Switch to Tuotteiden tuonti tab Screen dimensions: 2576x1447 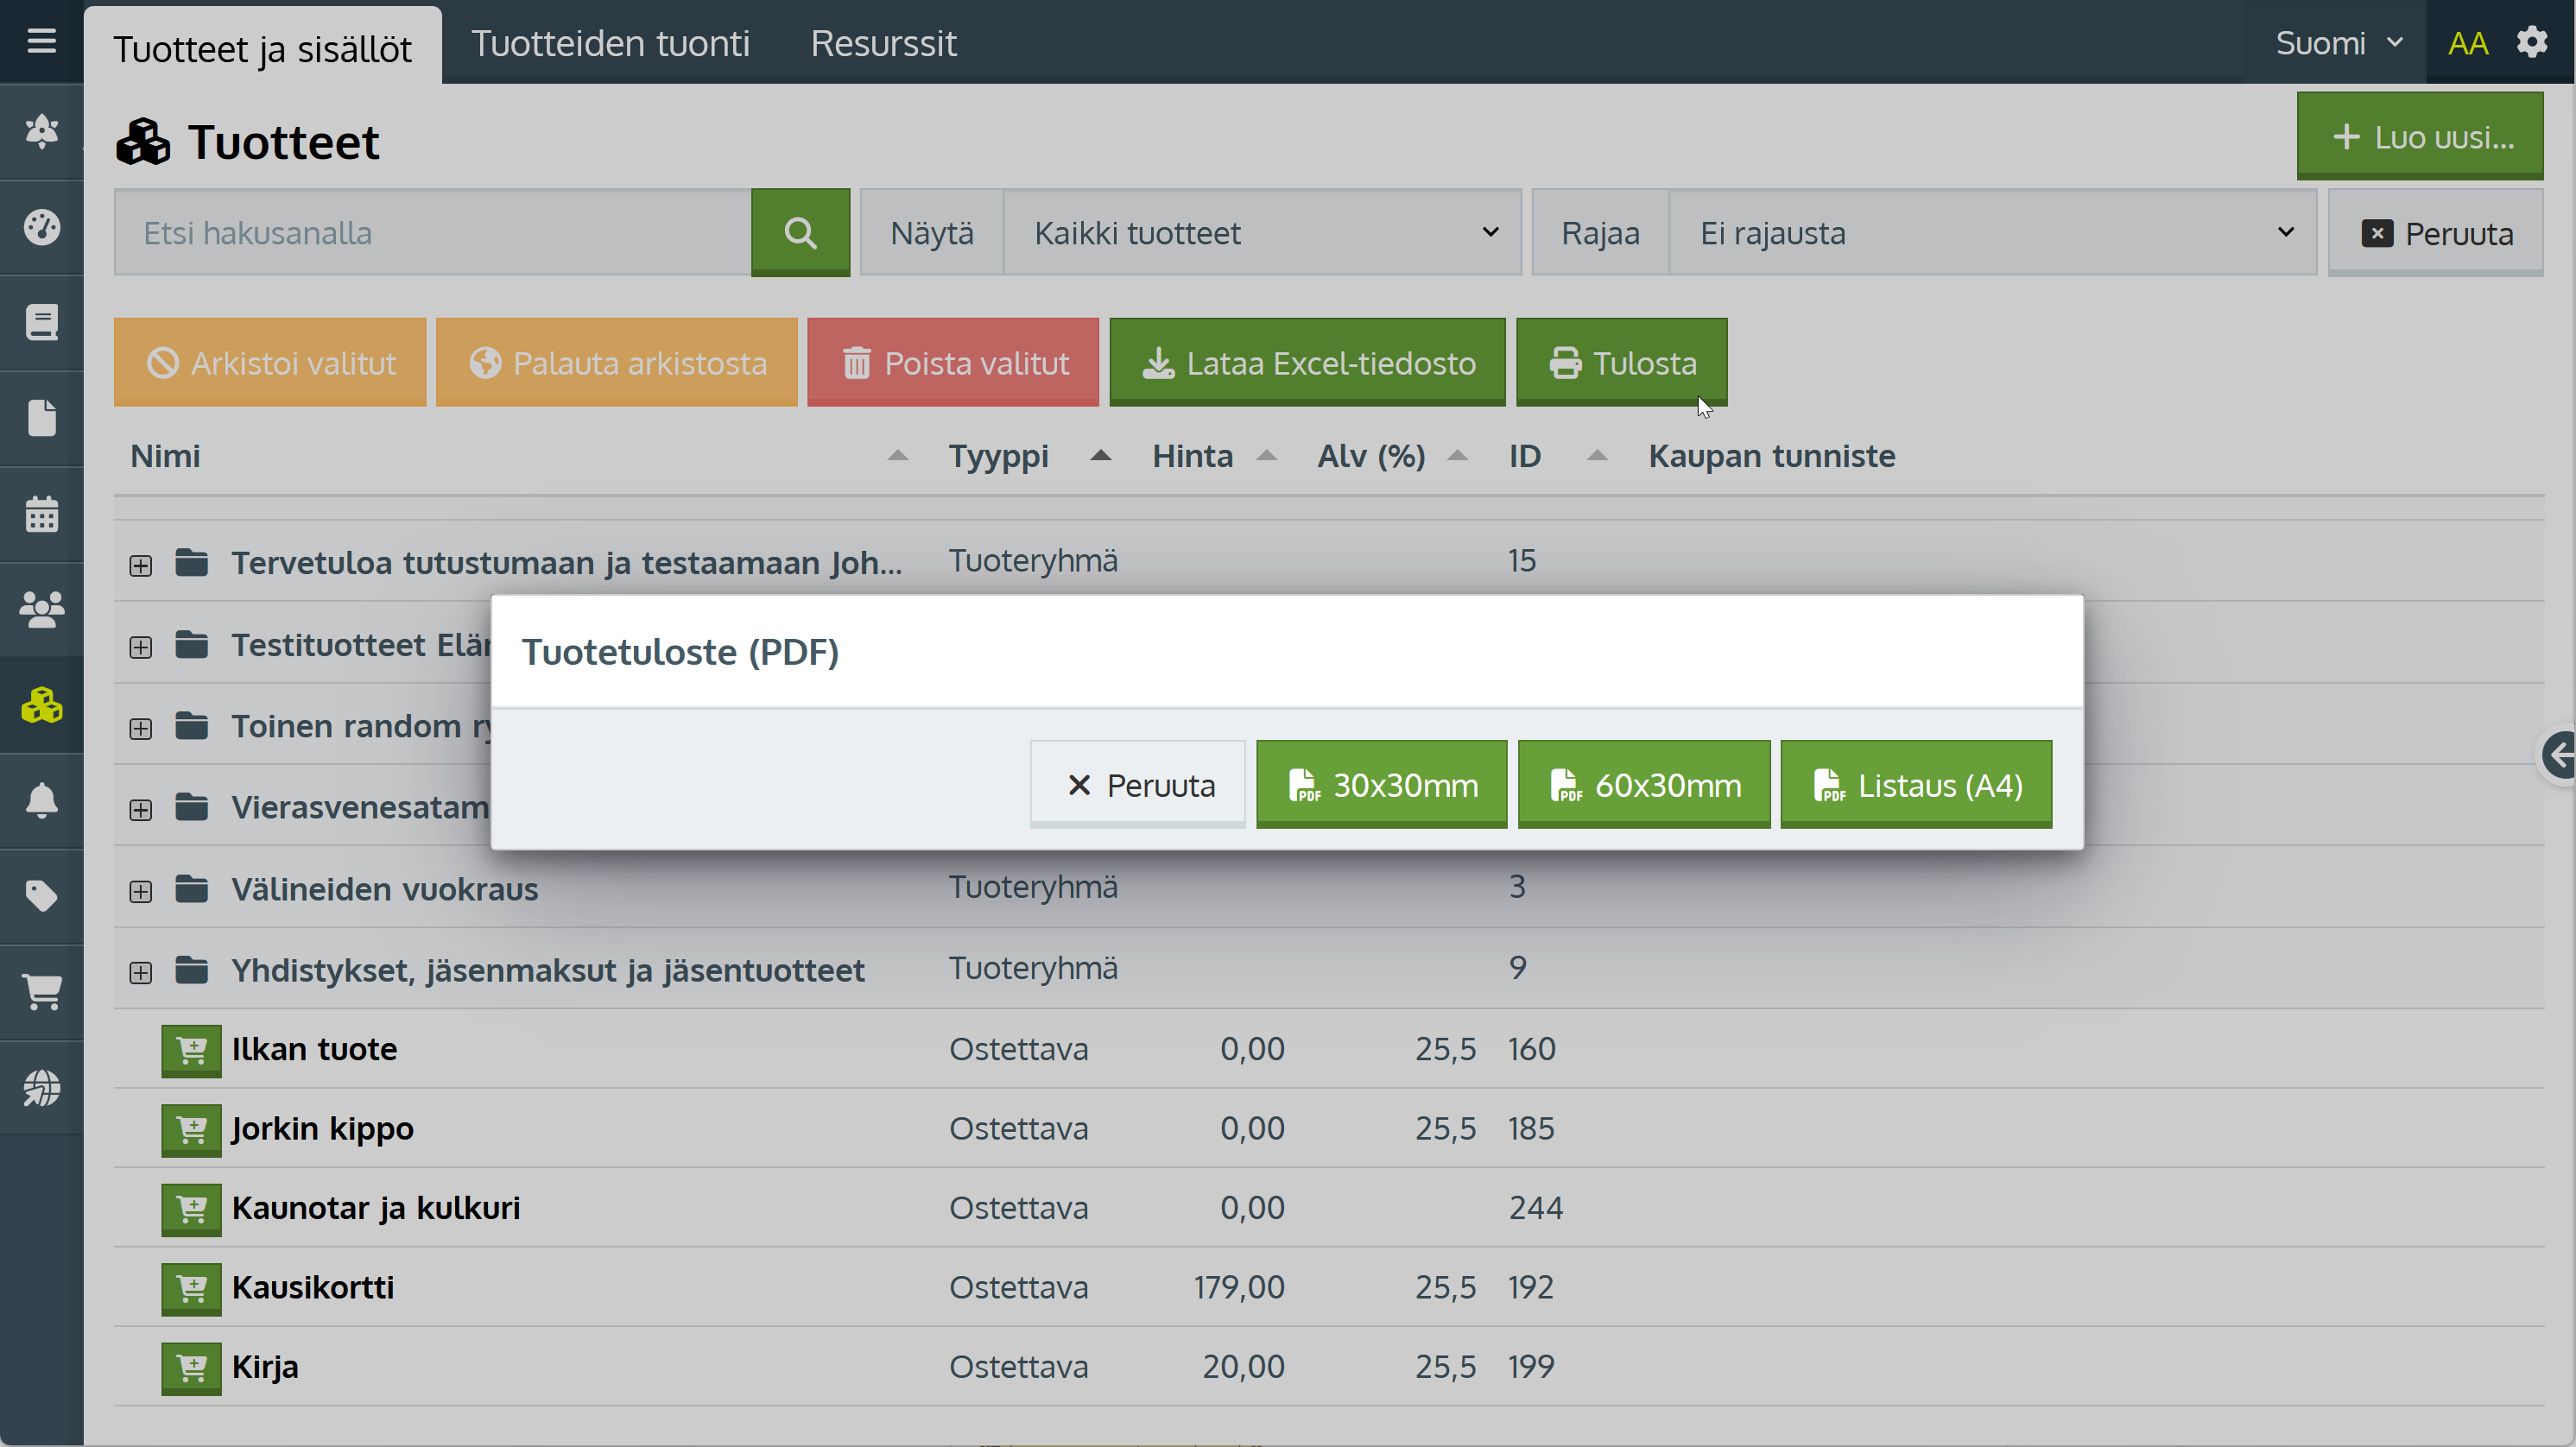610,43
